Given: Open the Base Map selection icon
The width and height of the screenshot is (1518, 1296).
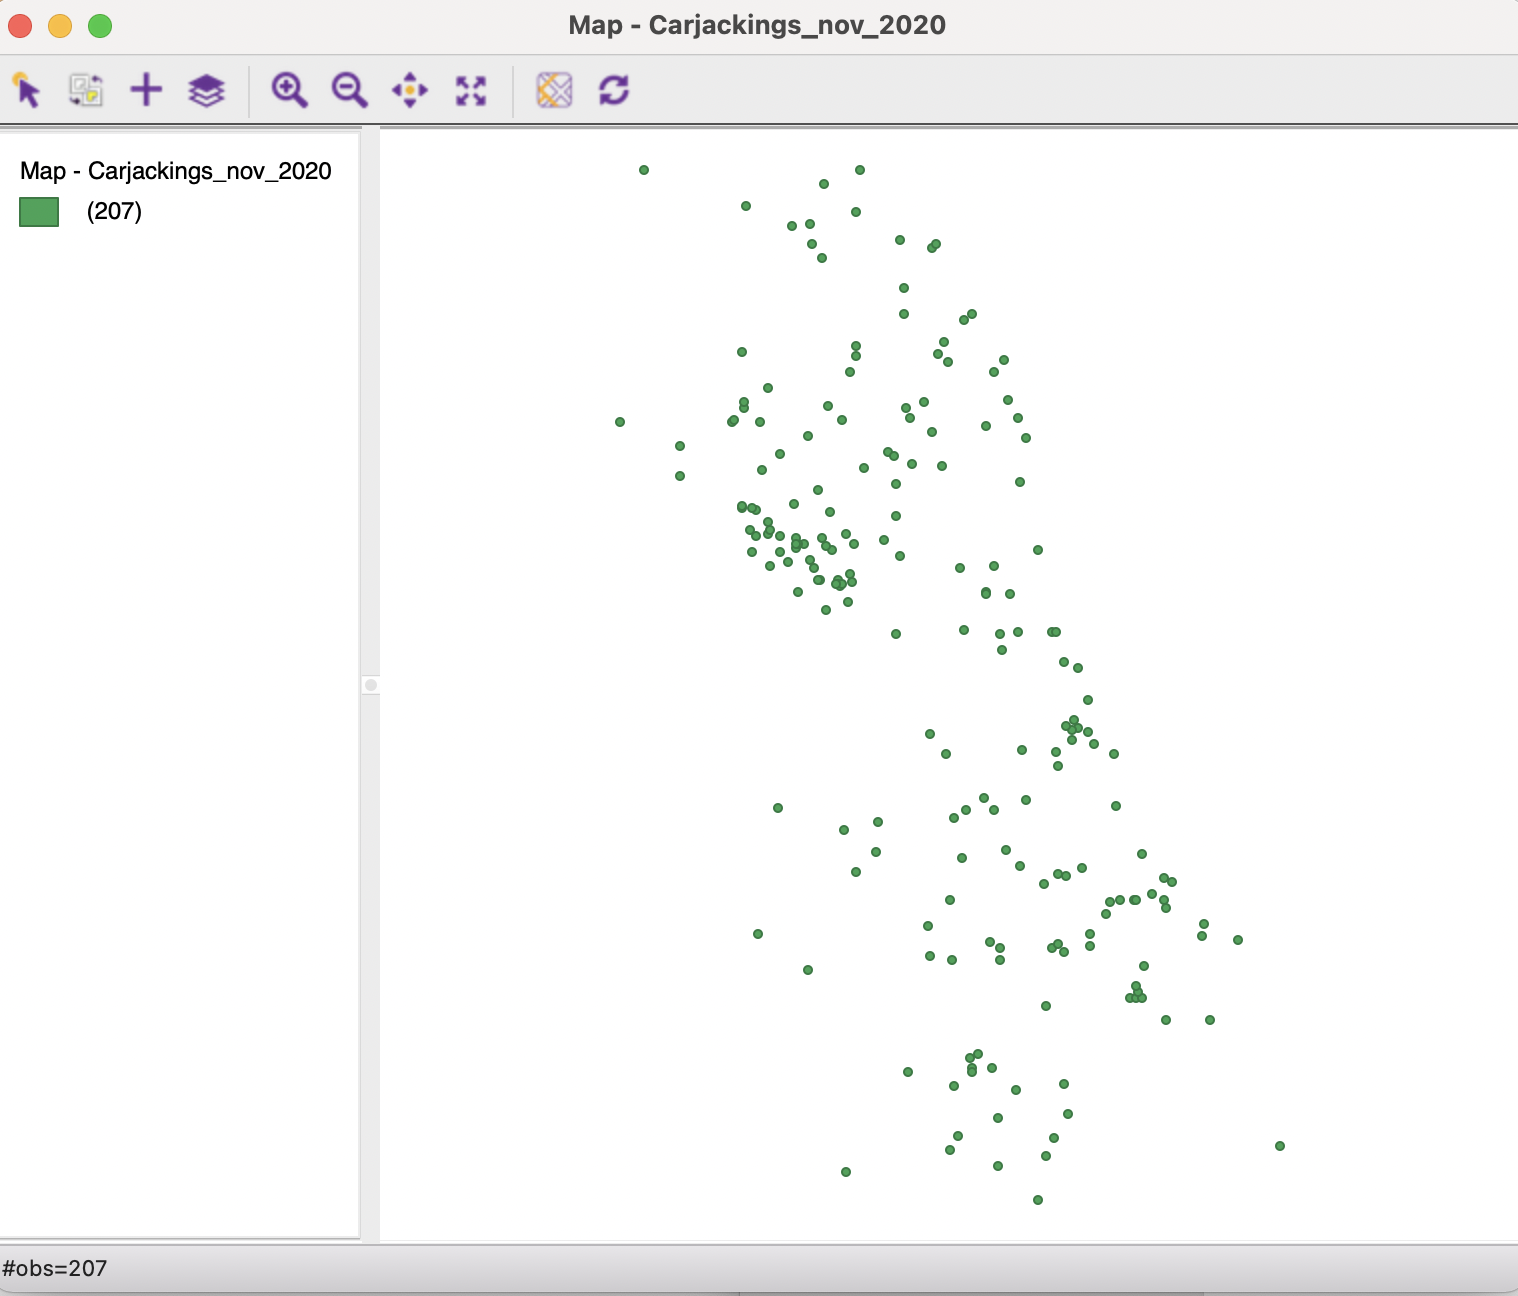Looking at the screenshot, I should click(x=554, y=90).
